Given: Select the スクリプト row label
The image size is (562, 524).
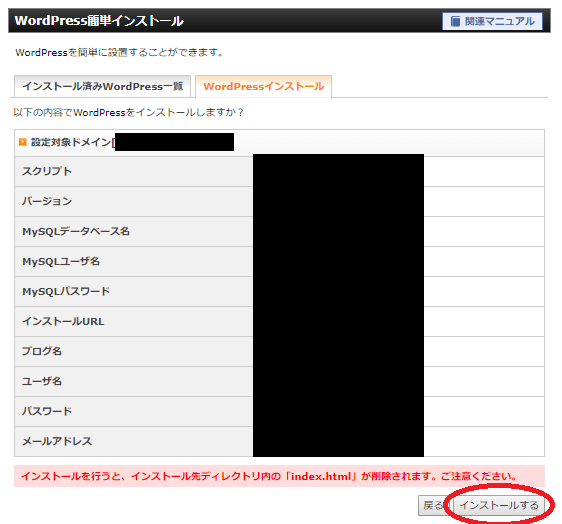Looking at the screenshot, I should coord(47,171).
